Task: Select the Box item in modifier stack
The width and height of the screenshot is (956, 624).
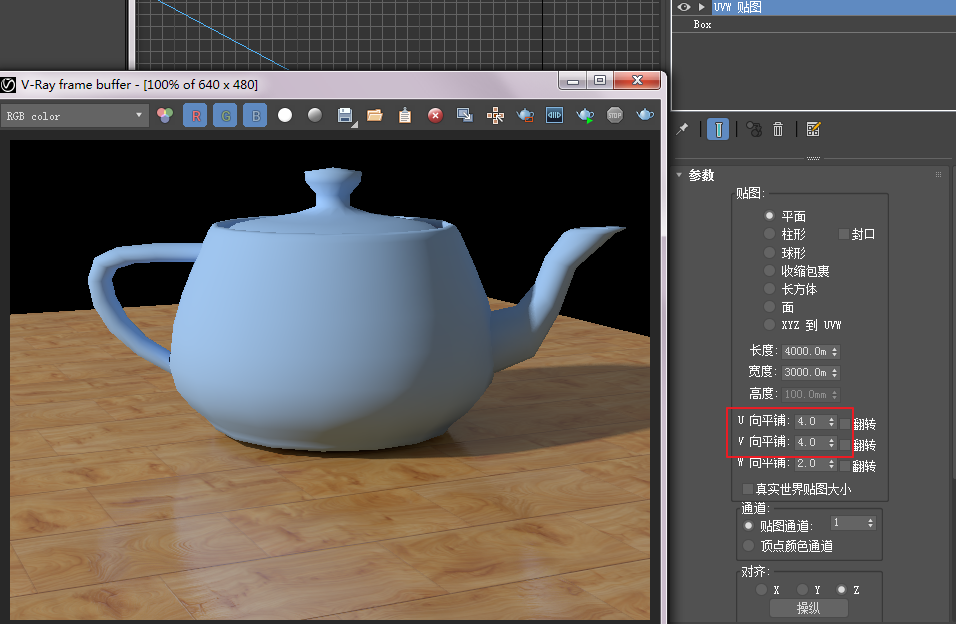Action: (x=702, y=25)
